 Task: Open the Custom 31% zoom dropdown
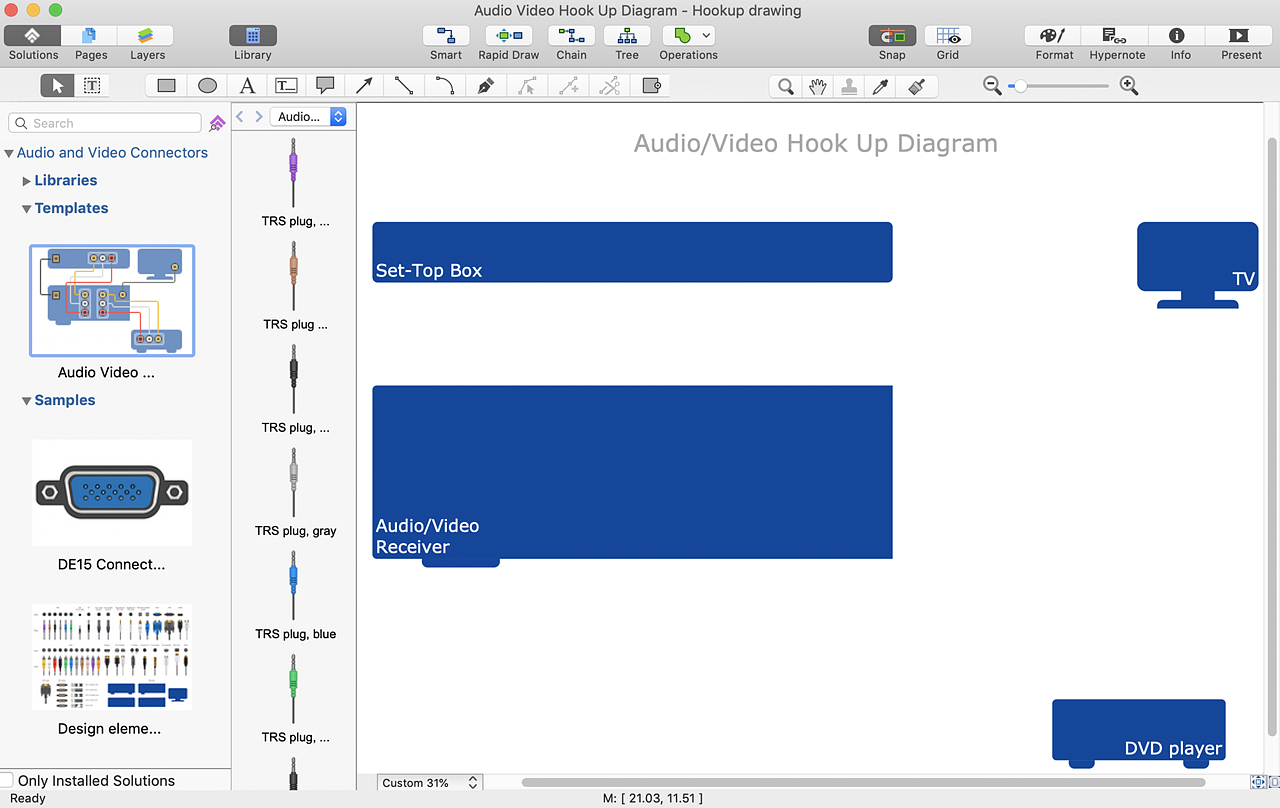(x=430, y=783)
